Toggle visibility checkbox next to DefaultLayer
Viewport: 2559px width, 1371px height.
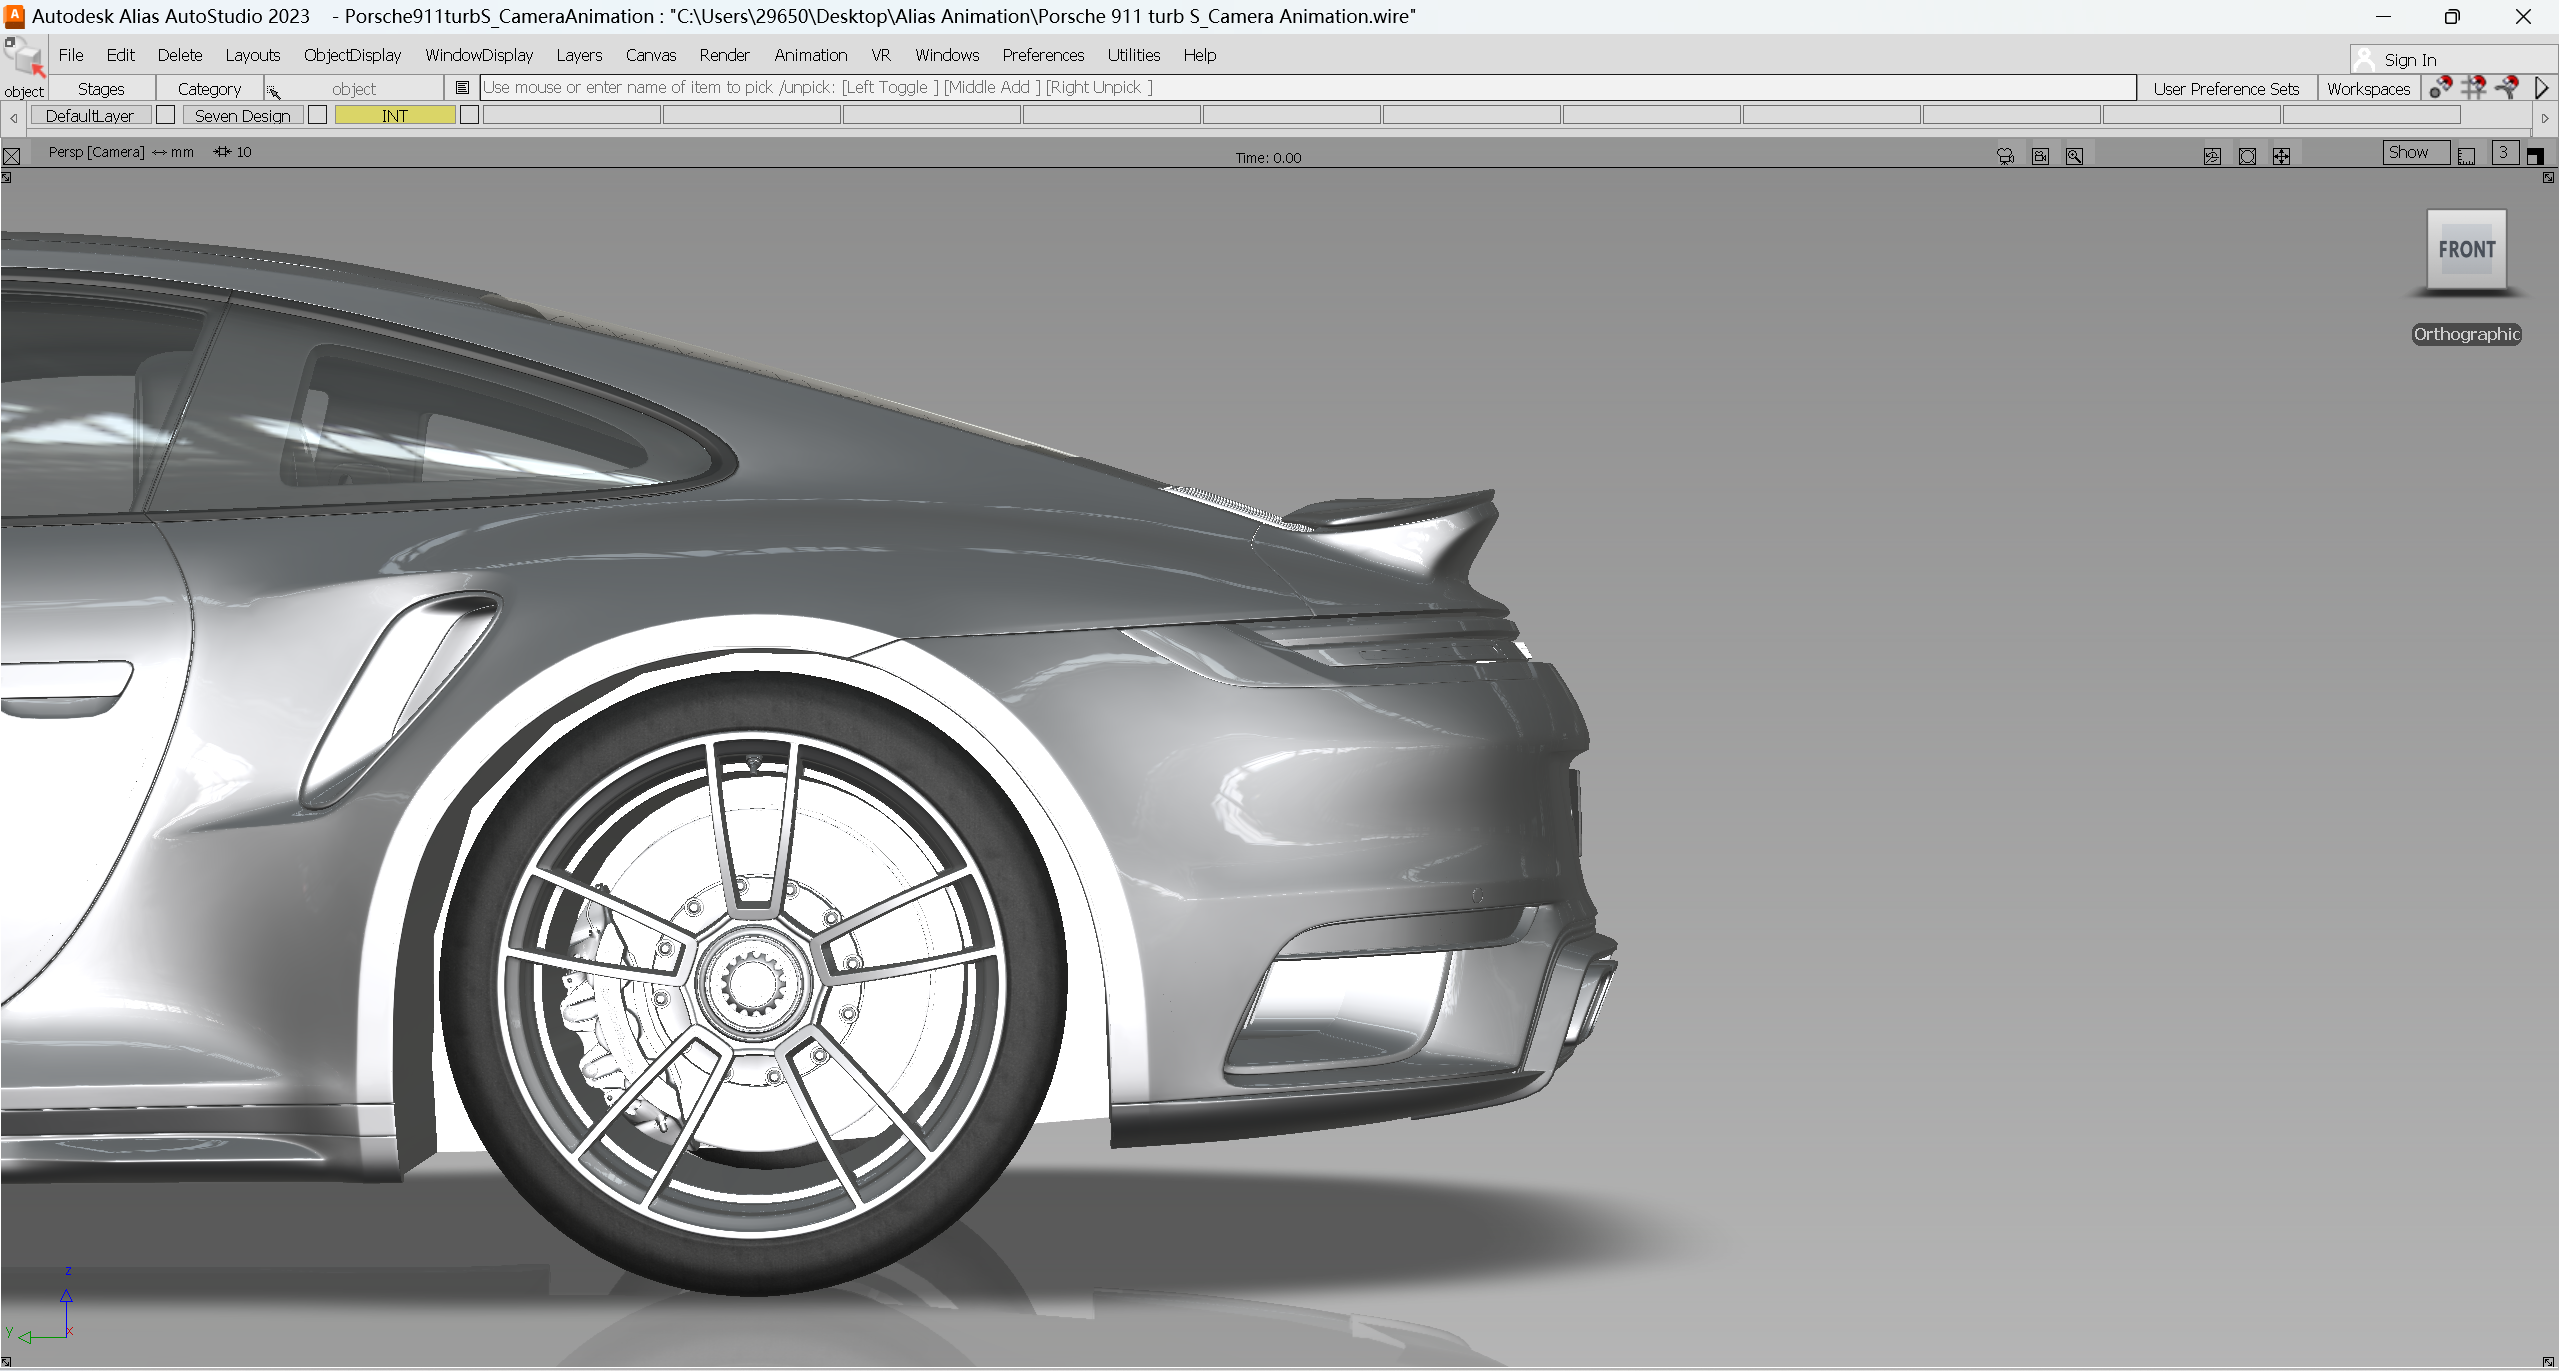pyautogui.click(x=165, y=114)
